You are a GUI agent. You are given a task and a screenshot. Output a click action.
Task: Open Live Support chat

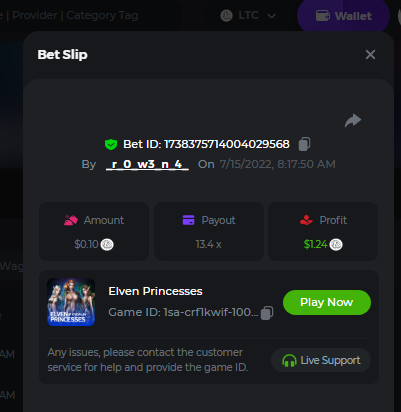321,360
